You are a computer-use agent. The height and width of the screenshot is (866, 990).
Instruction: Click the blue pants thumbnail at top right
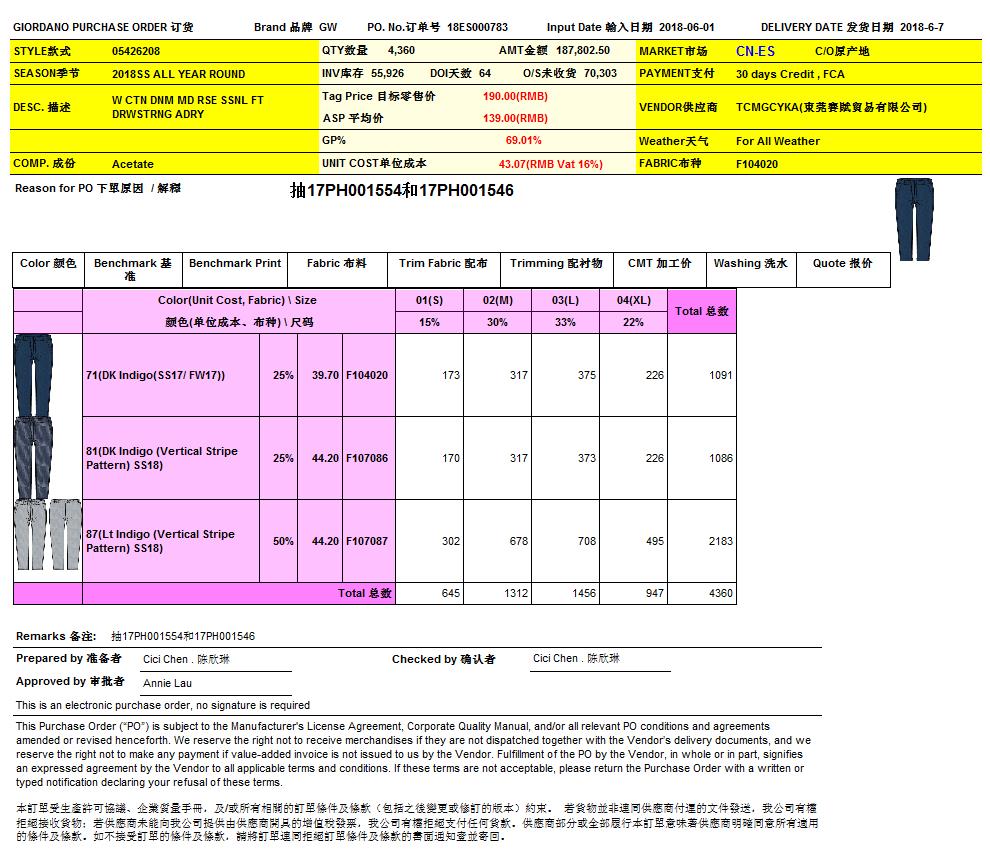click(x=911, y=219)
